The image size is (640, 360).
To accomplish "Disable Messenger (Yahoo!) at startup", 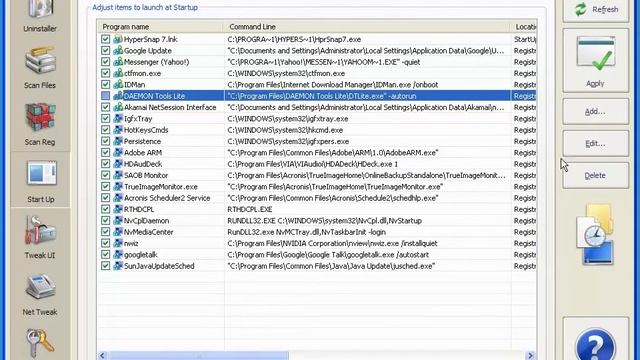I will [105, 62].
